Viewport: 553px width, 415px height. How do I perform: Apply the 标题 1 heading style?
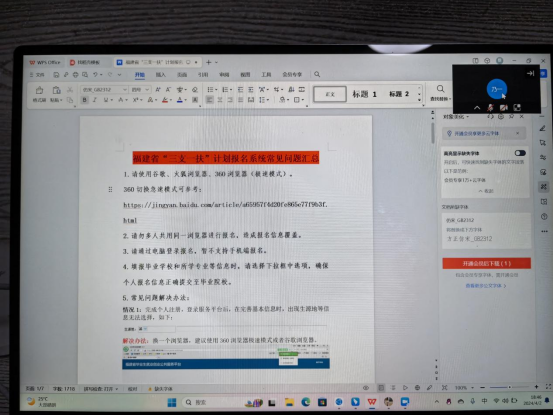click(x=364, y=94)
